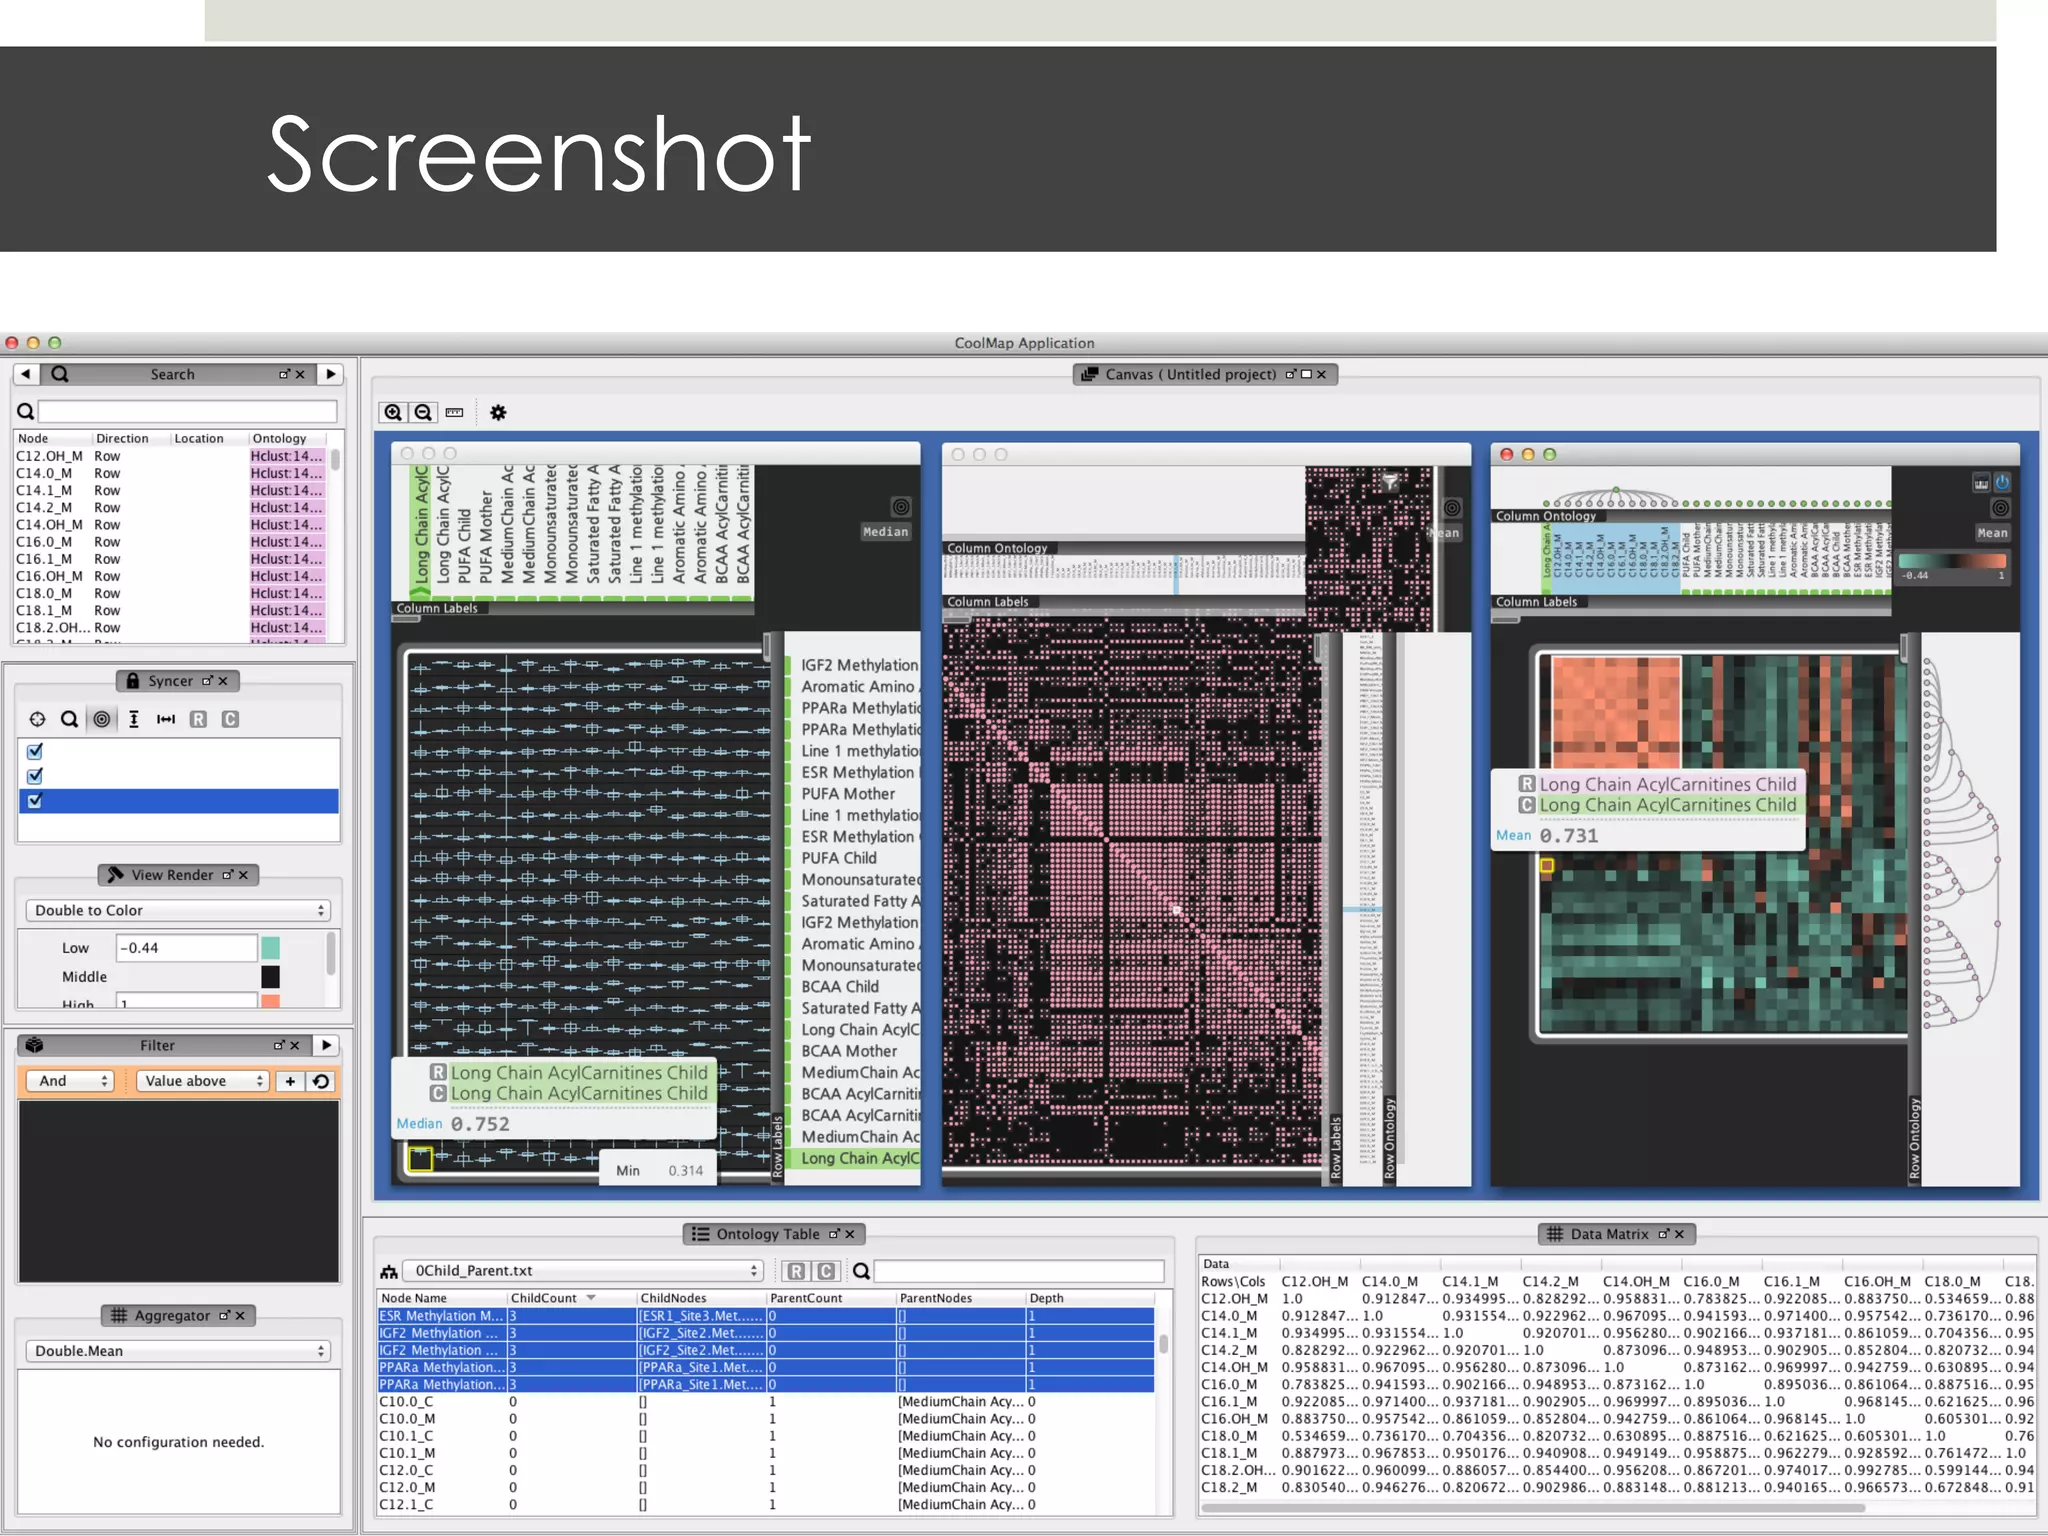Uncheck the highlighted third Syncer checkbox
Image resolution: width=2048 pixels, height=1536 pixels.
point(35,800)
